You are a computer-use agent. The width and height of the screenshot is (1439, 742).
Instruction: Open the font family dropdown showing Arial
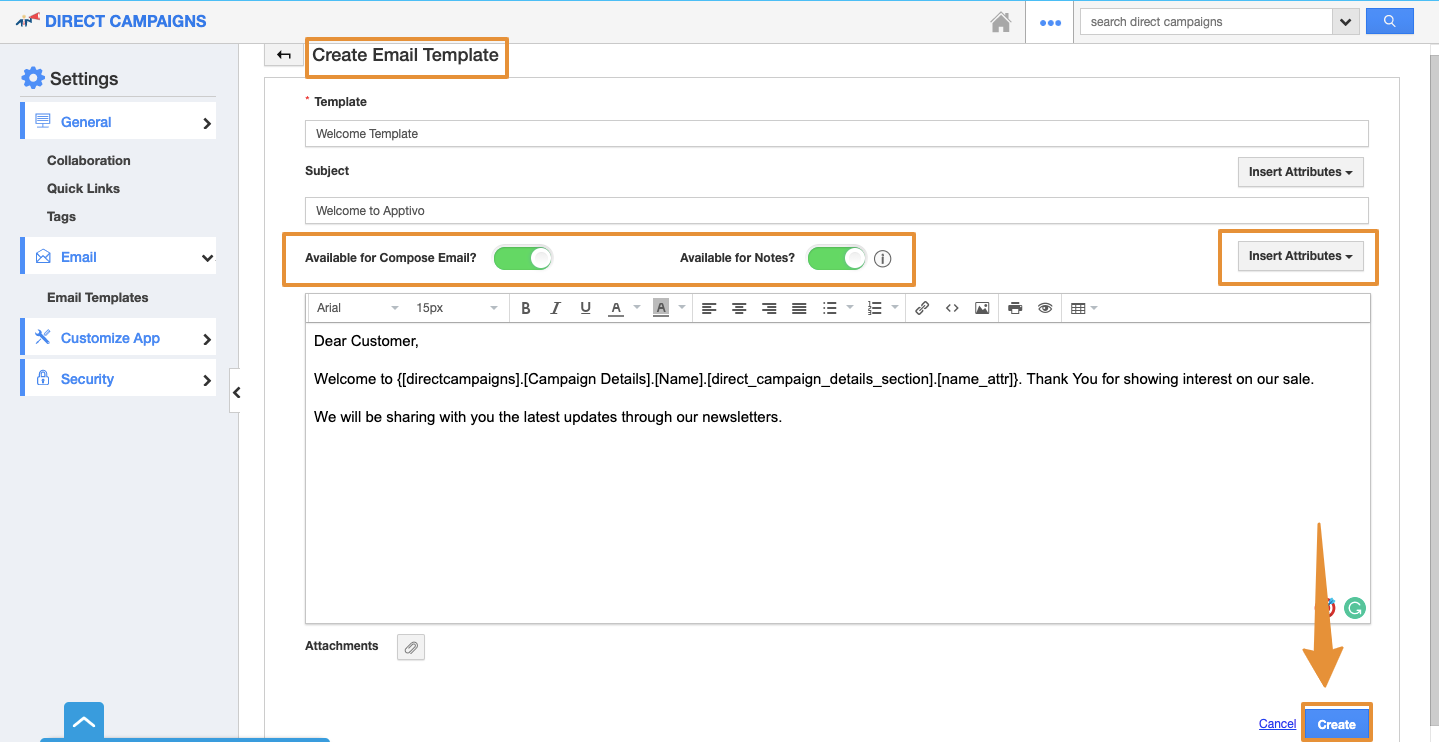pos(356,307)
